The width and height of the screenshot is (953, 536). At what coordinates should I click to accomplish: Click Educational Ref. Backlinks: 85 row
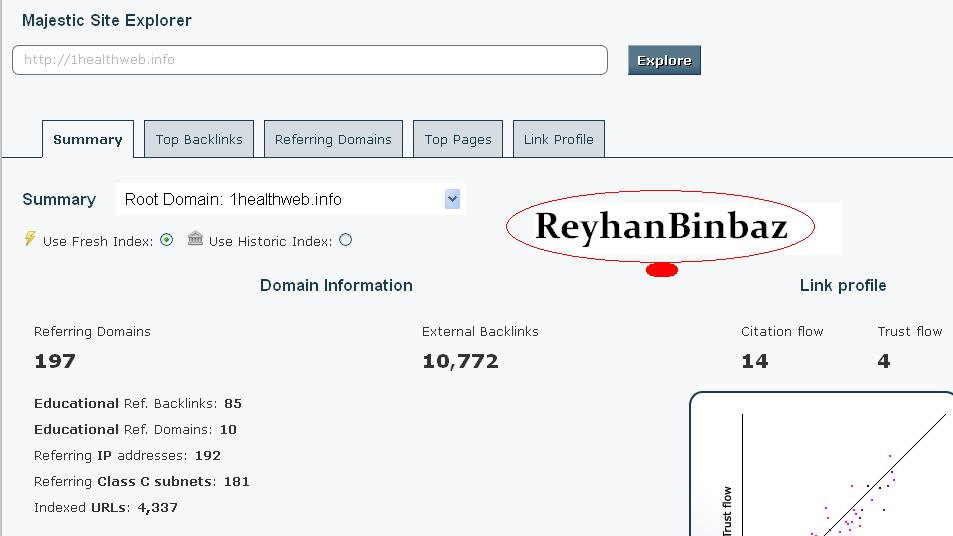coord(138,404)
